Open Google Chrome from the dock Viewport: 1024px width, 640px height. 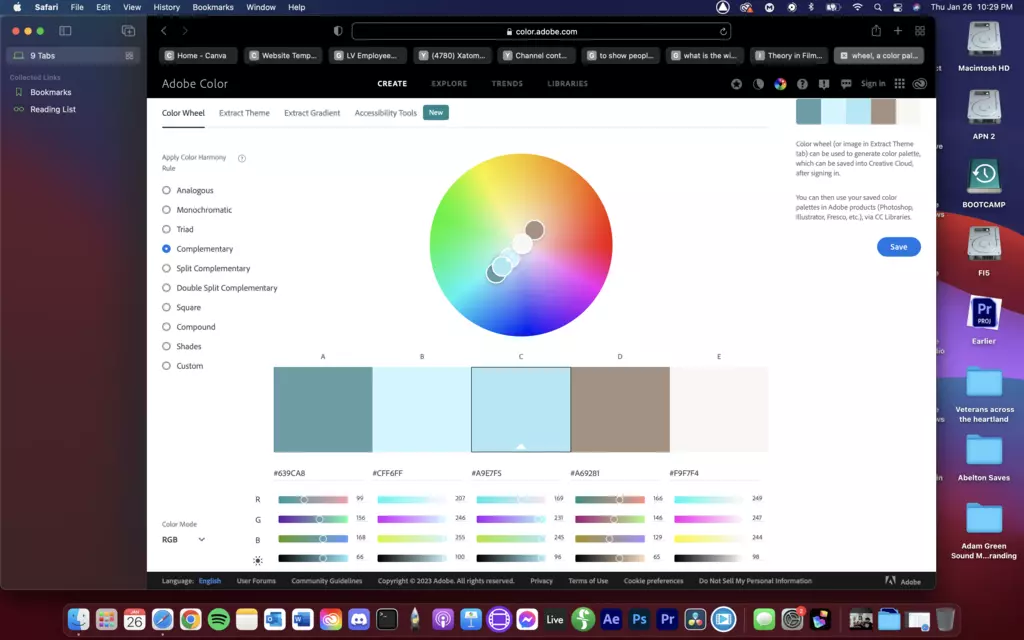point(191,619)
